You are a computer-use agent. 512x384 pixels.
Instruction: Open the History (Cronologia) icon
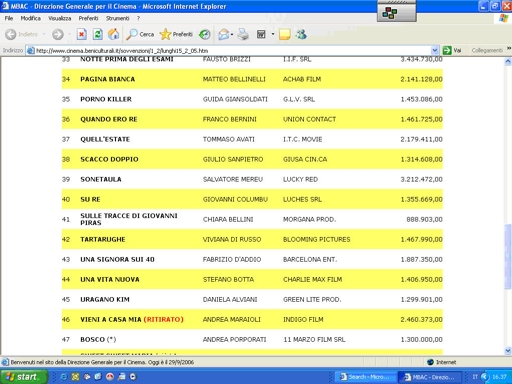tap(205, 34)
